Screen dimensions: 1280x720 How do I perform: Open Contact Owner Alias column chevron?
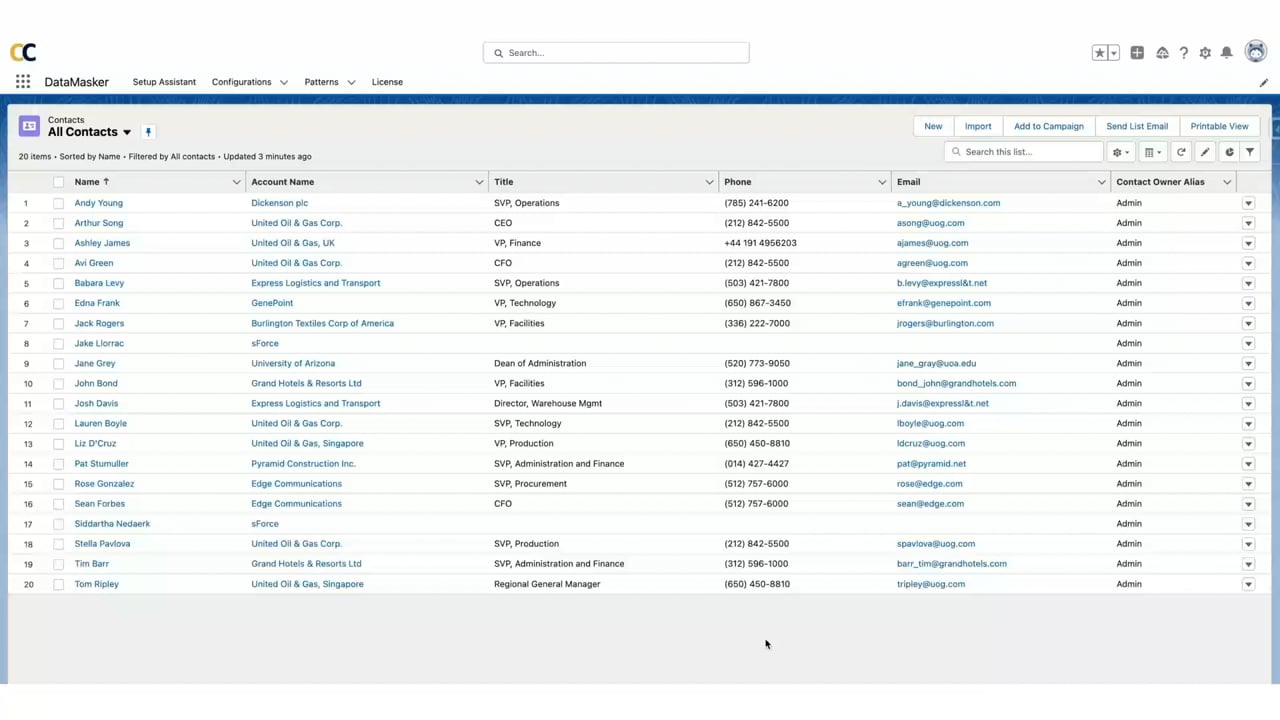pyautogui.click(x=1227, y=182)
